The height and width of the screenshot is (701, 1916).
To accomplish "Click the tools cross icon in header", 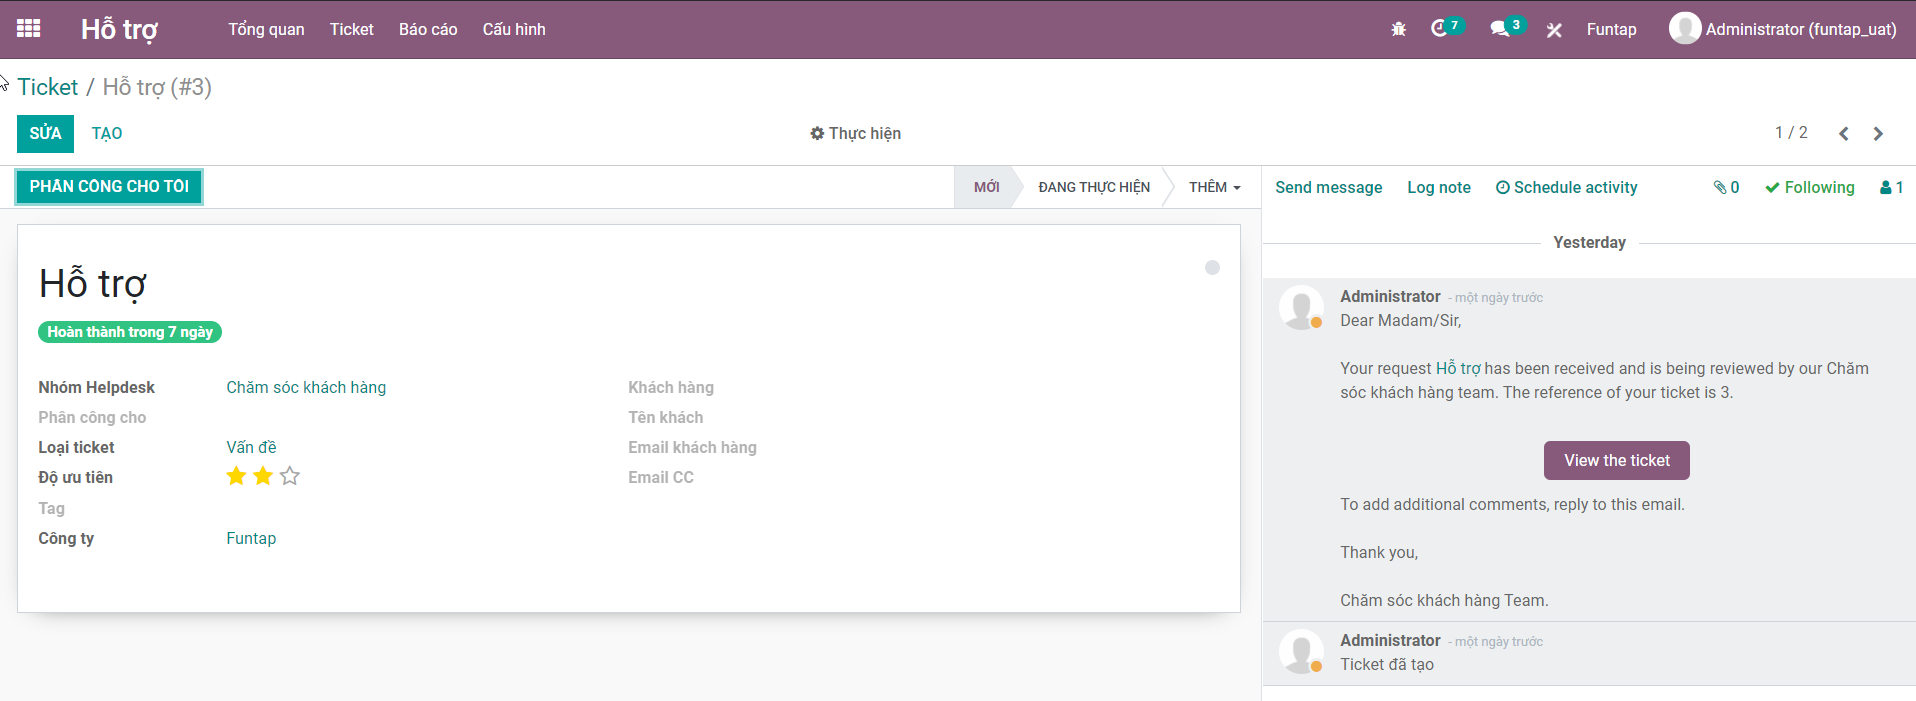I will click(1554, 30).
